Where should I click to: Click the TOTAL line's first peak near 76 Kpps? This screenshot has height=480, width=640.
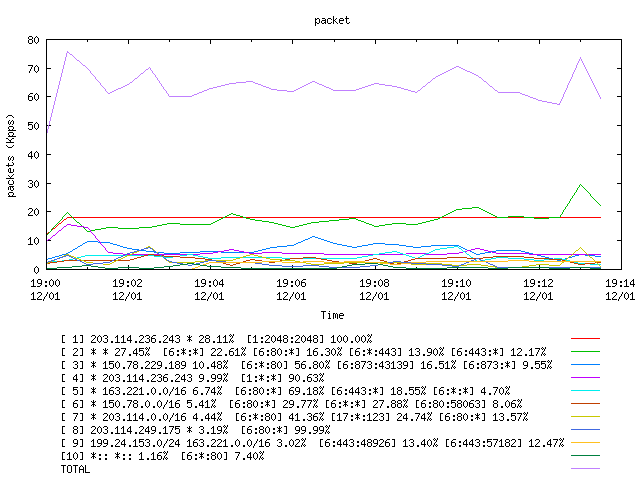[x=67, y=52]
